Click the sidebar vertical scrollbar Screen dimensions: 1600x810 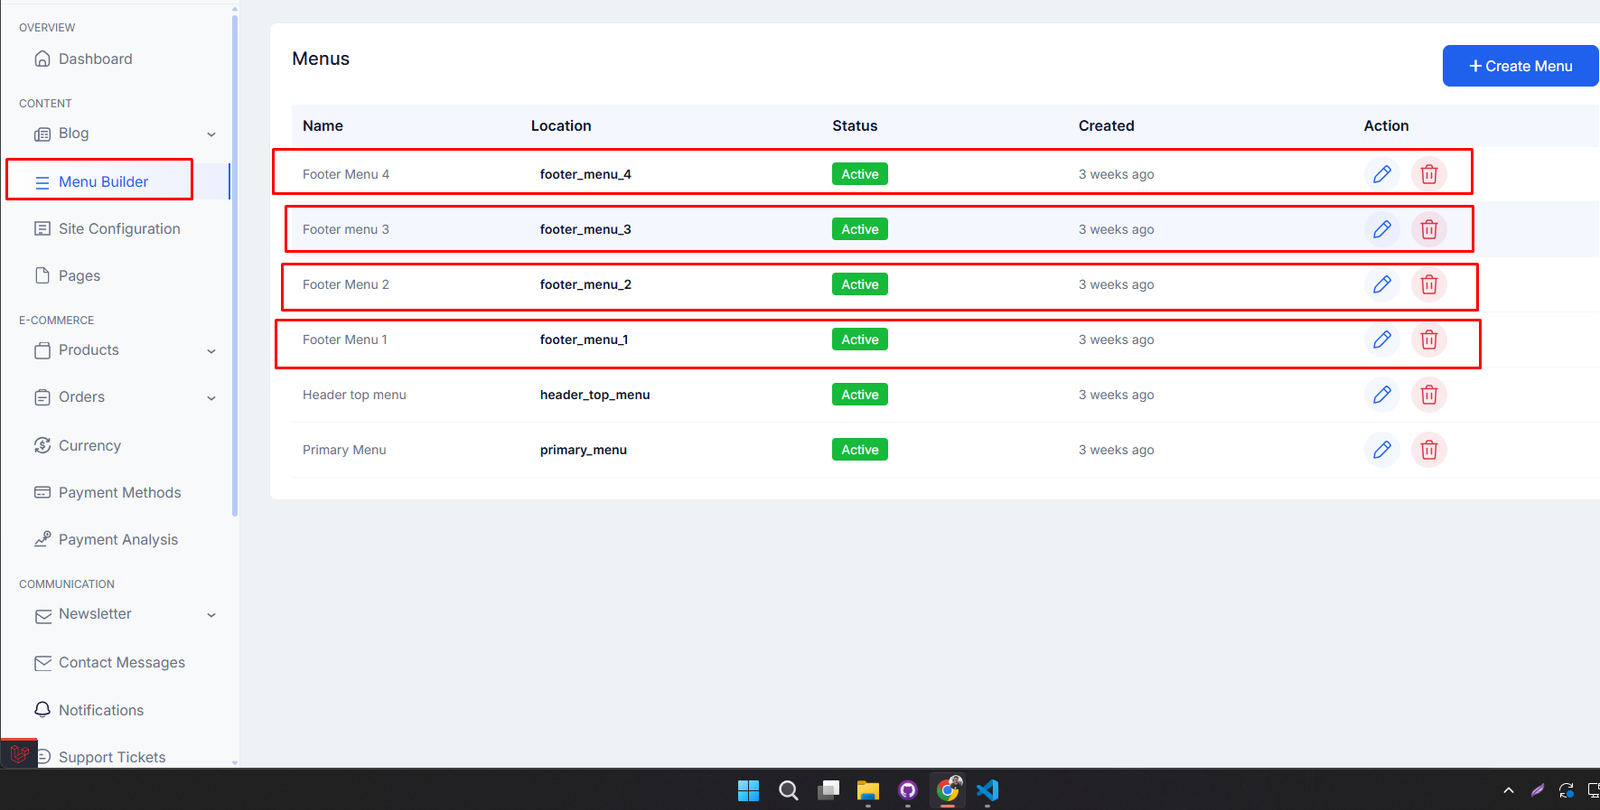click(235, 265)
